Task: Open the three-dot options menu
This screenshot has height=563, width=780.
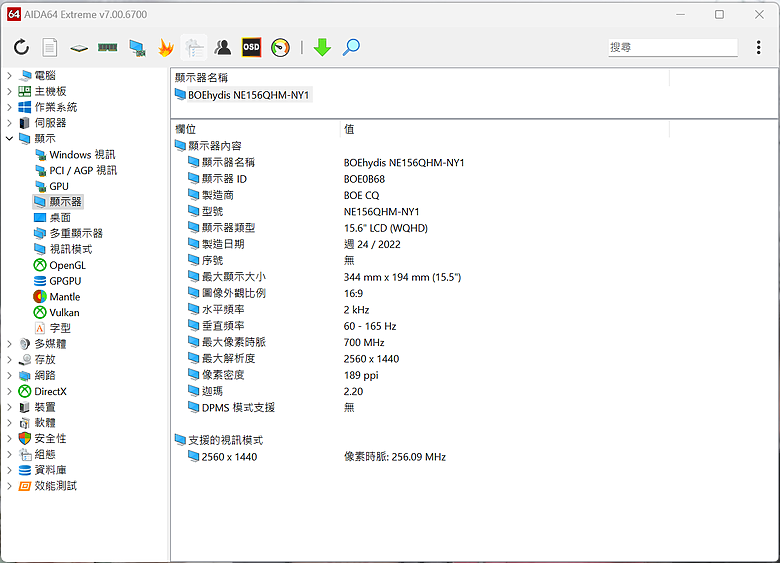Action: coord(758,47)
